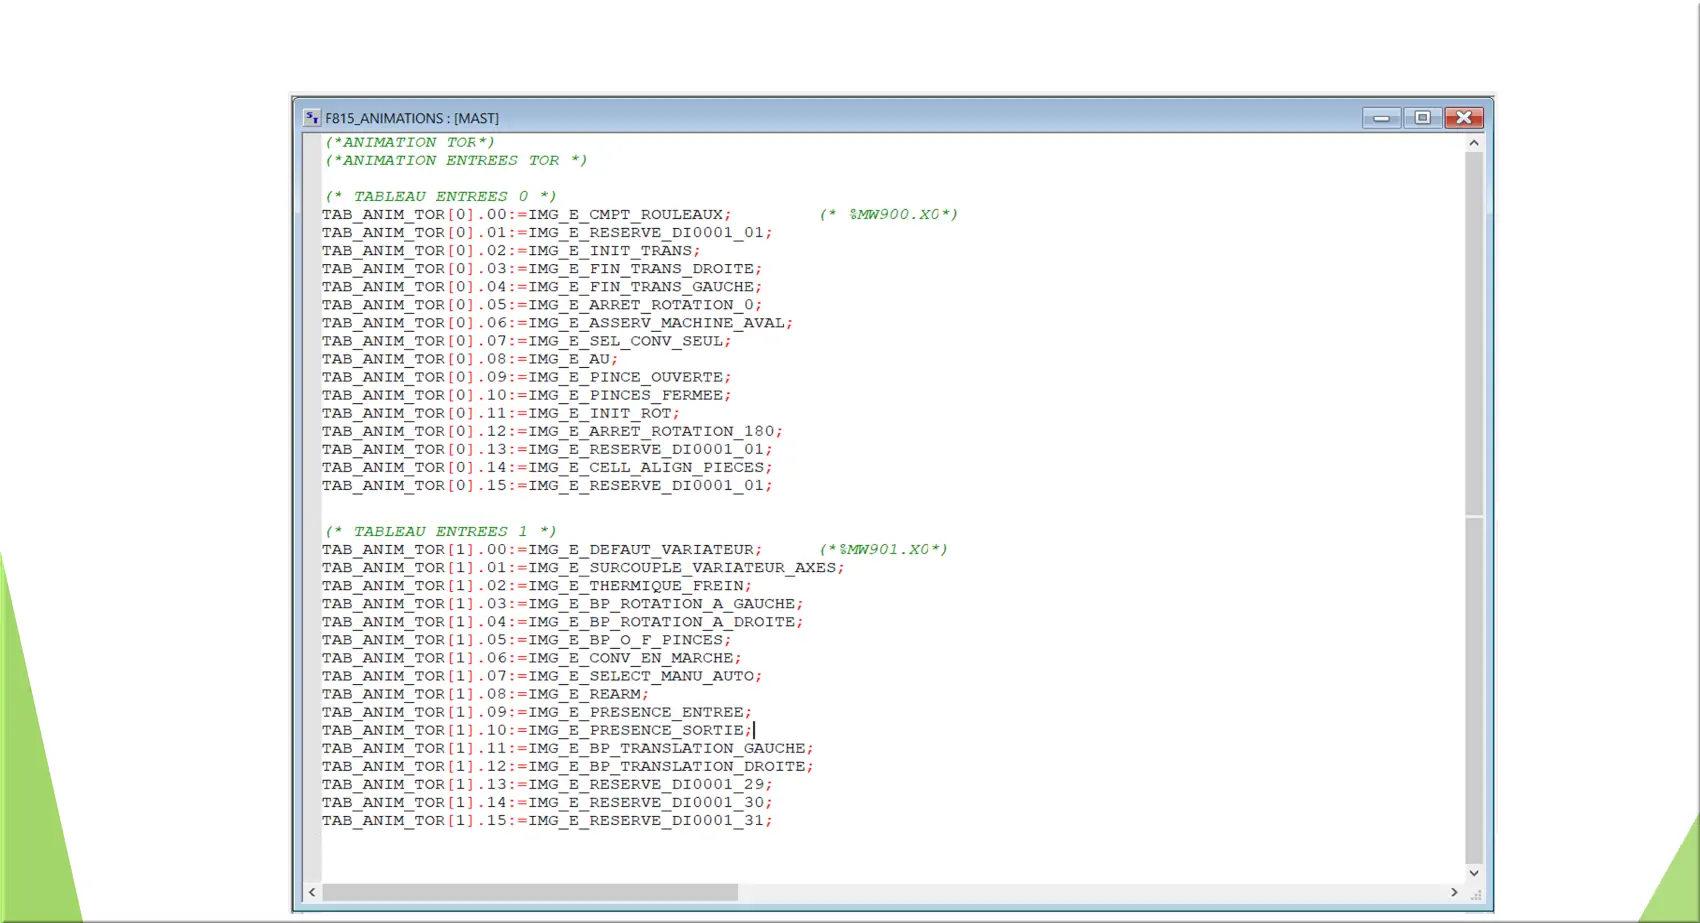This screenshot has width=1700, height=923.
Task: Click line with IMG_E_PINCE_OUVERTE
Action: pyautogui.click(x=526, y=377)
